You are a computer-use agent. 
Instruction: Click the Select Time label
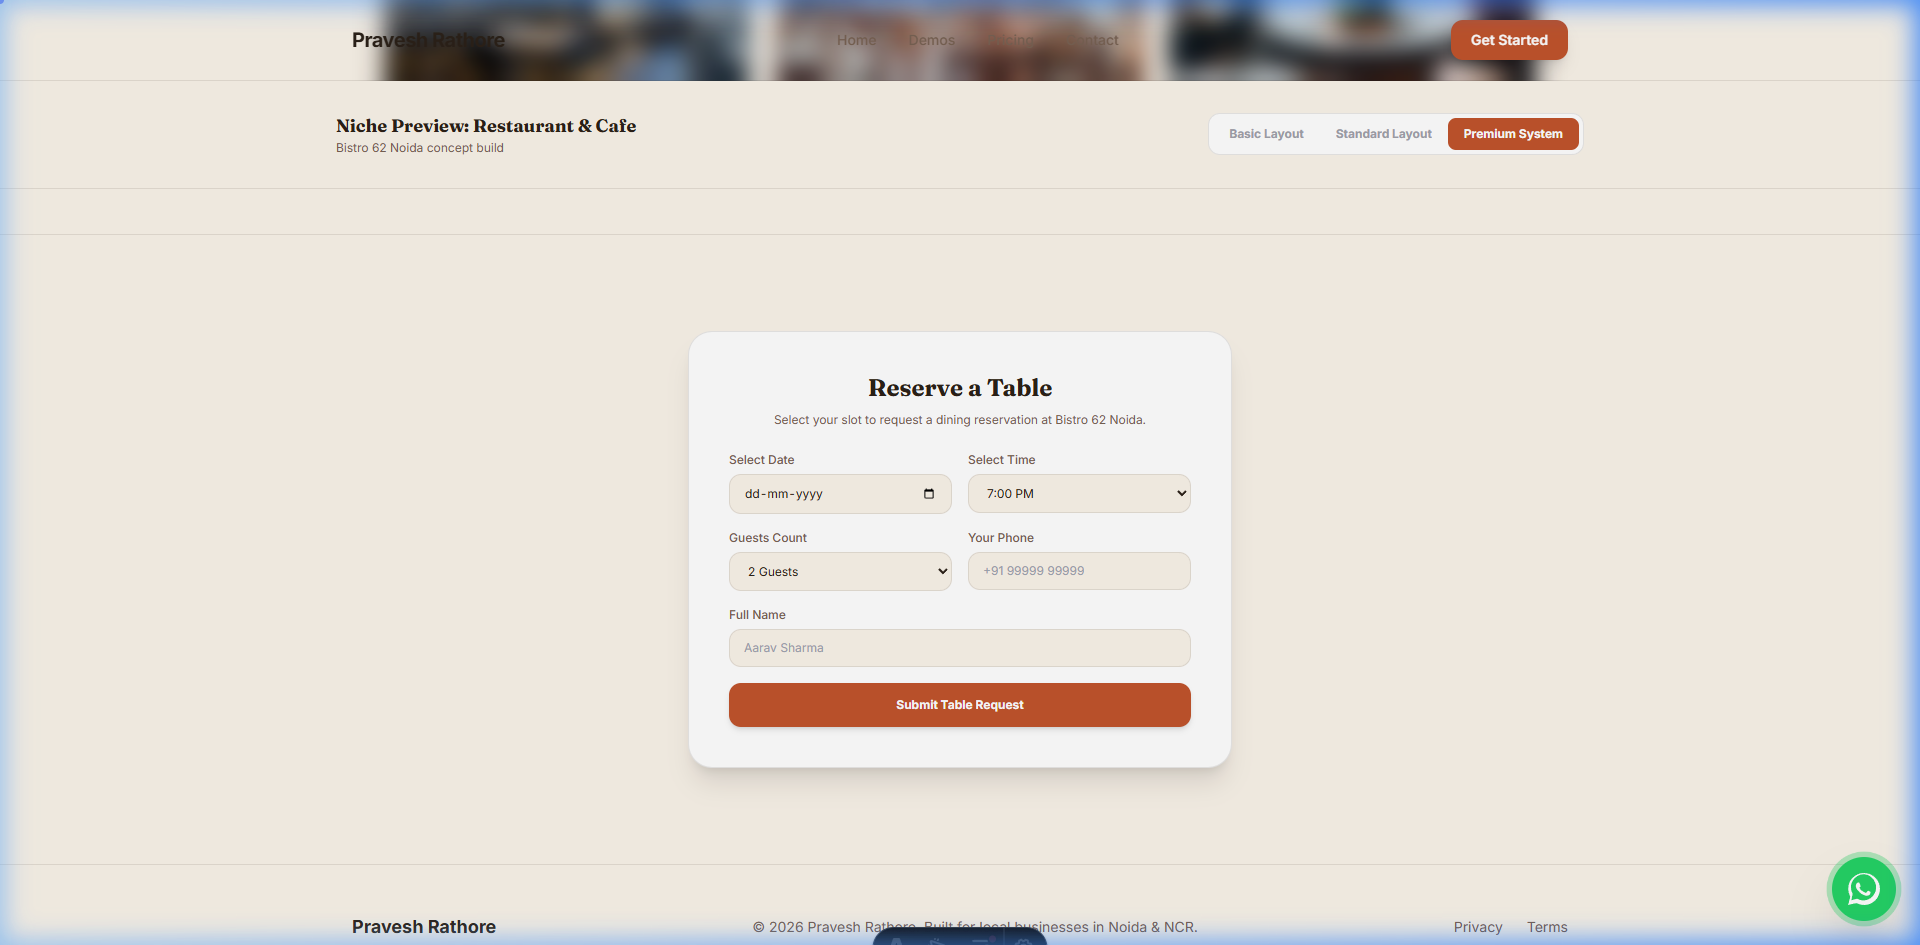point(1002,460)
